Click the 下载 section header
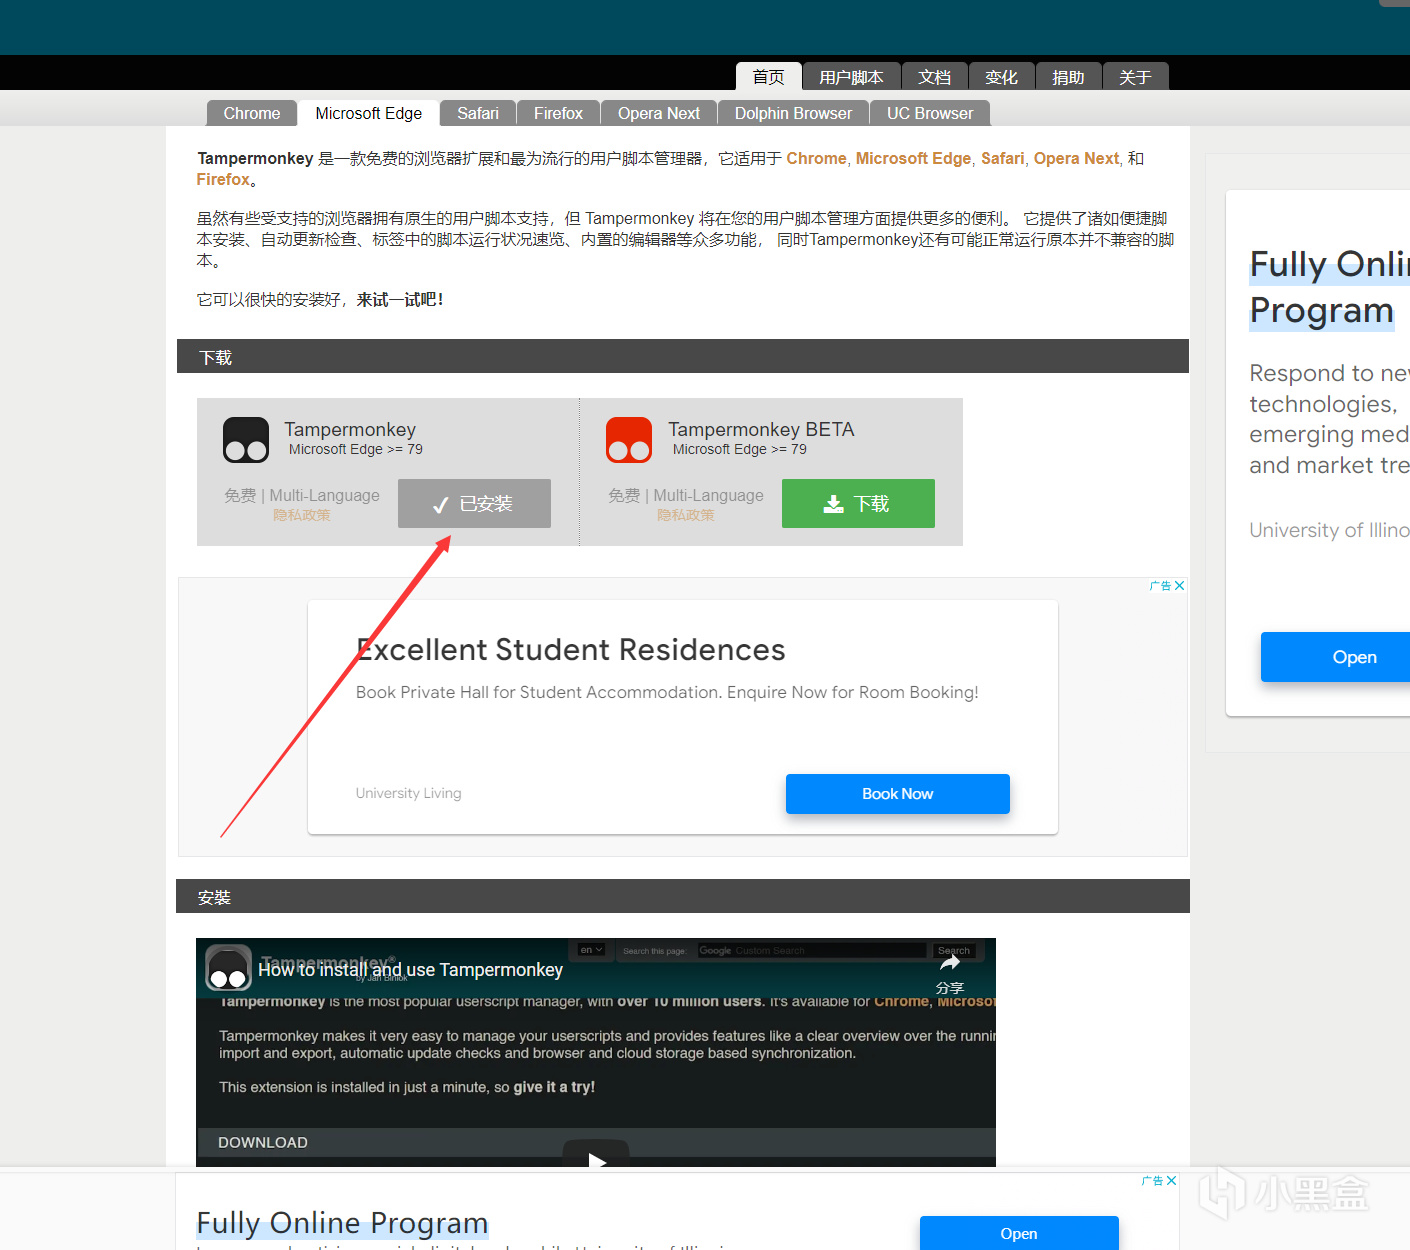This screenshot has width=1410, height=1250. click(683, 357)
